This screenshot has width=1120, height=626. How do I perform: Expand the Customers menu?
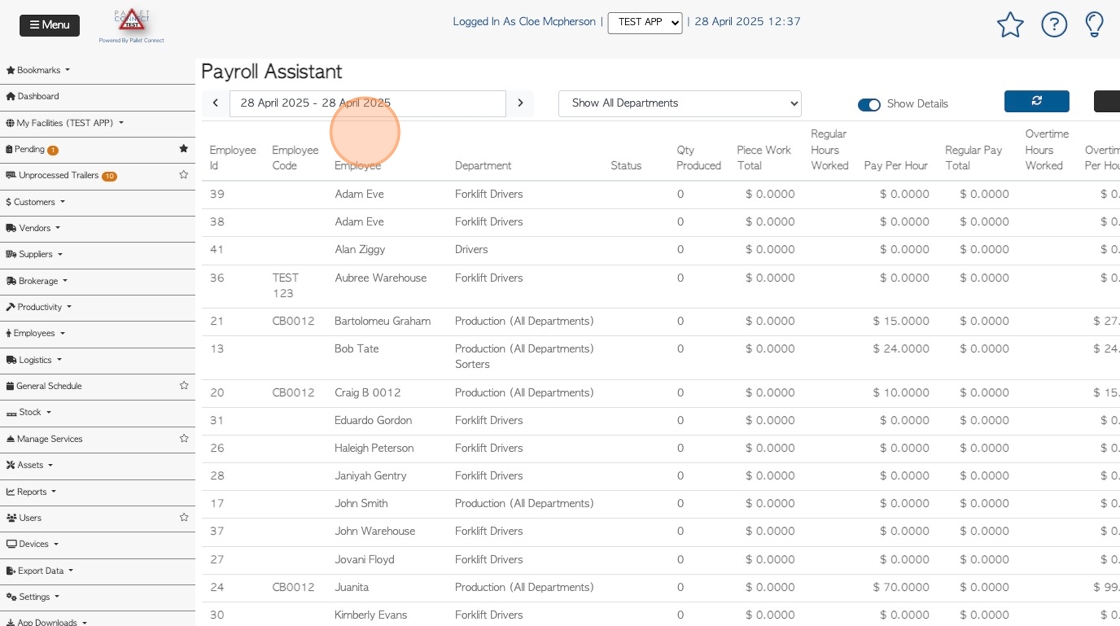click(x=35, y=202)
